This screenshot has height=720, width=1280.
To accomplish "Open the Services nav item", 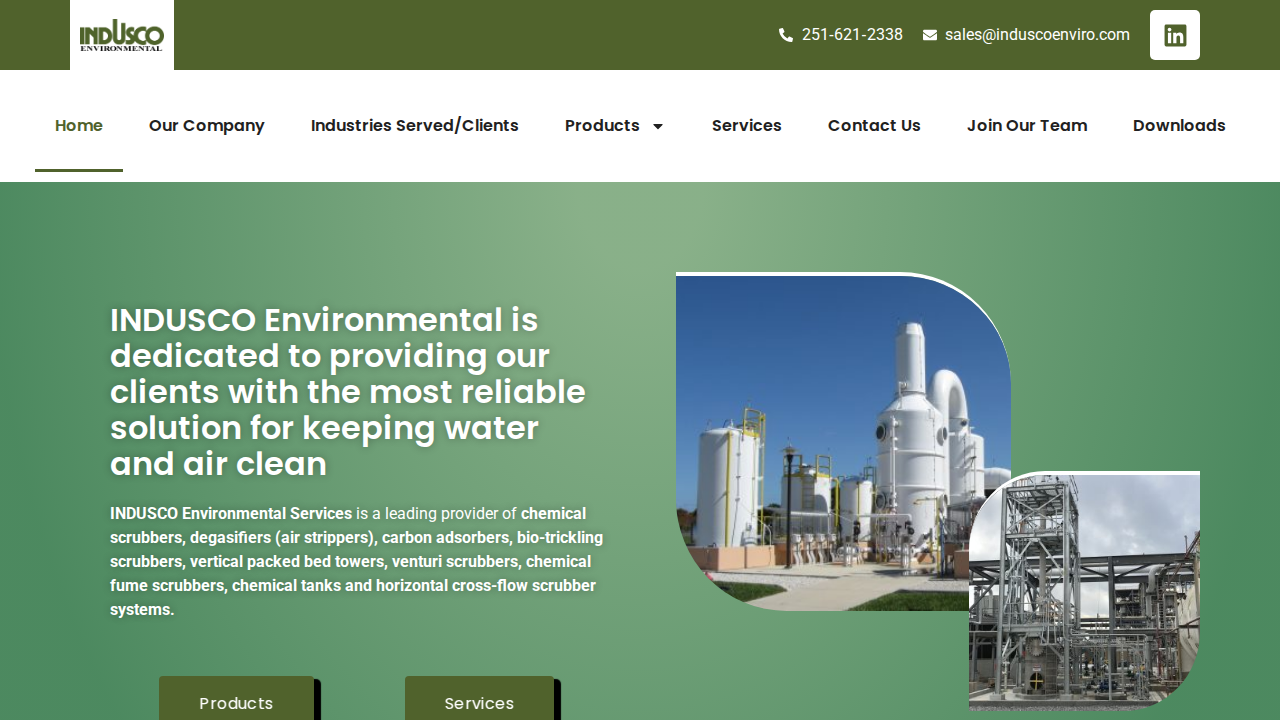I will pos(747,126).
